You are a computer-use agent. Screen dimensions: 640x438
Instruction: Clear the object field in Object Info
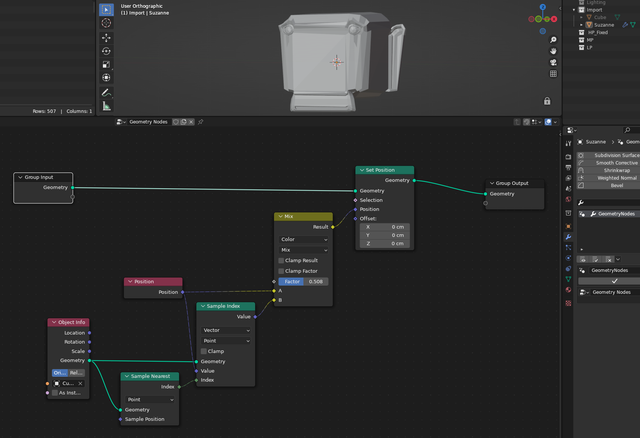pos(80,383)
